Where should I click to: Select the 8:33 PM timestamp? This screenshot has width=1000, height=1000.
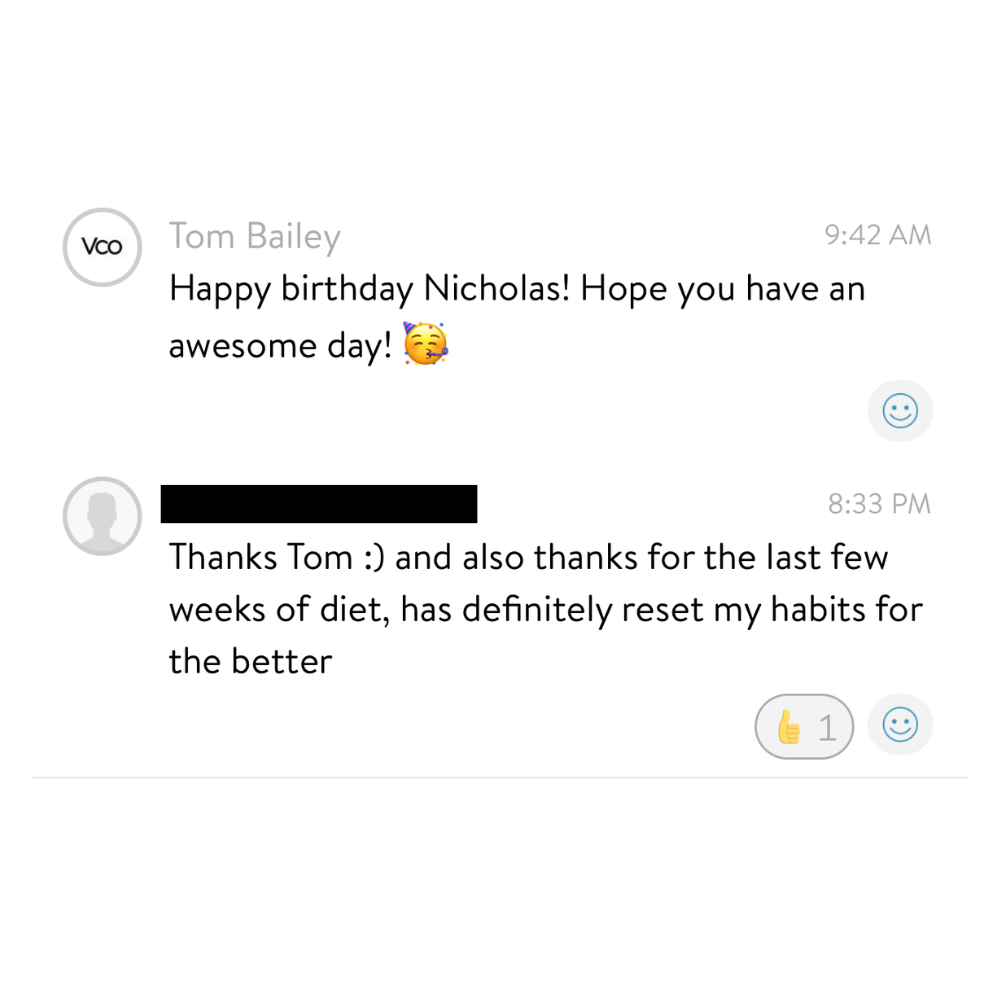click(879, 504)
